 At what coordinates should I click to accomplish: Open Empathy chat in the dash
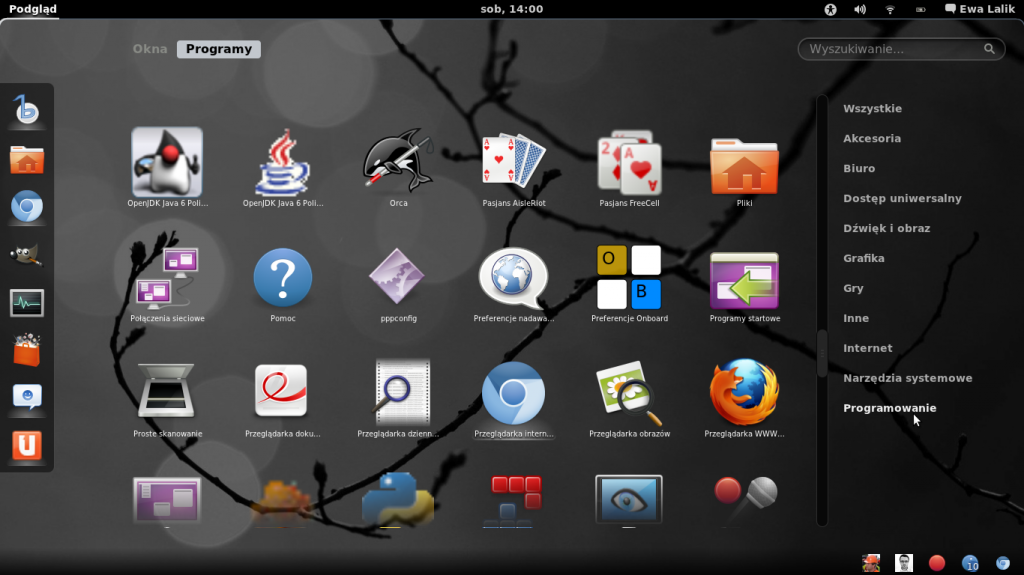27,397
